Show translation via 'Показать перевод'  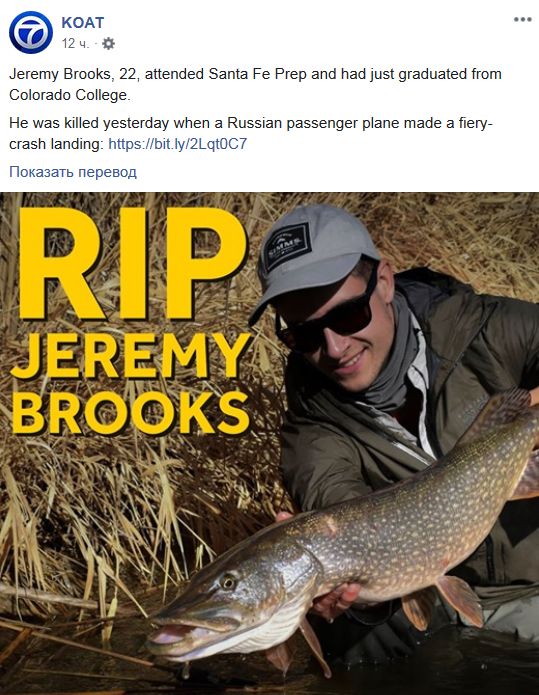[73, 172]
